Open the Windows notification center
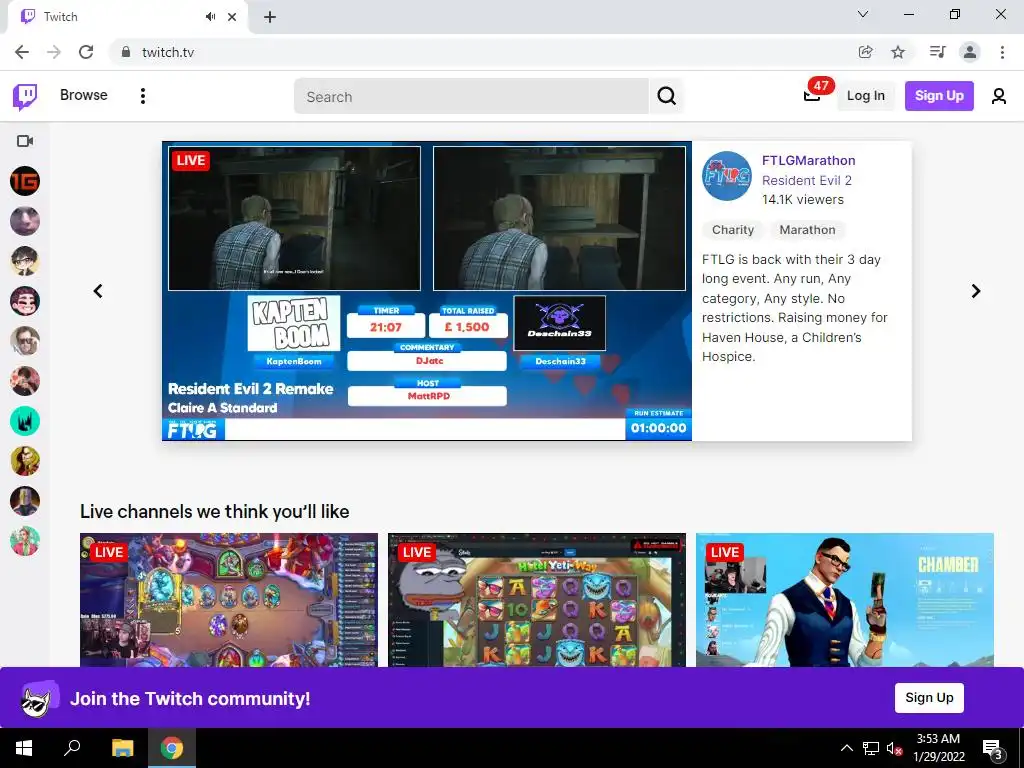 [992, 748]
